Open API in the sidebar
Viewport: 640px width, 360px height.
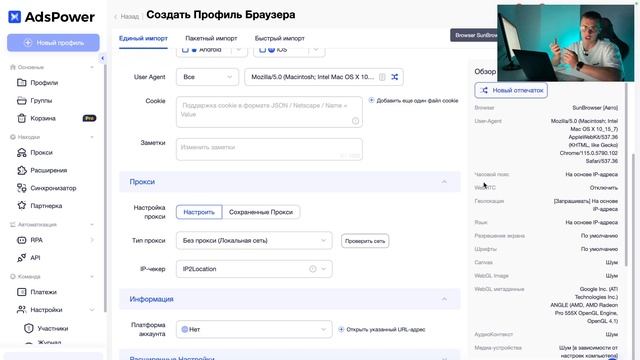35,258
